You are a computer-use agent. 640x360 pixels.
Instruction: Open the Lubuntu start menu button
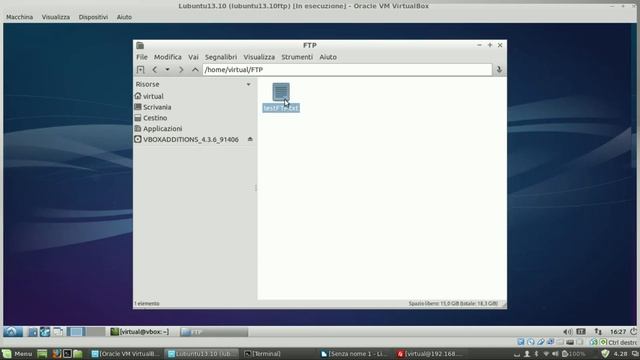(x=12, y=332)
